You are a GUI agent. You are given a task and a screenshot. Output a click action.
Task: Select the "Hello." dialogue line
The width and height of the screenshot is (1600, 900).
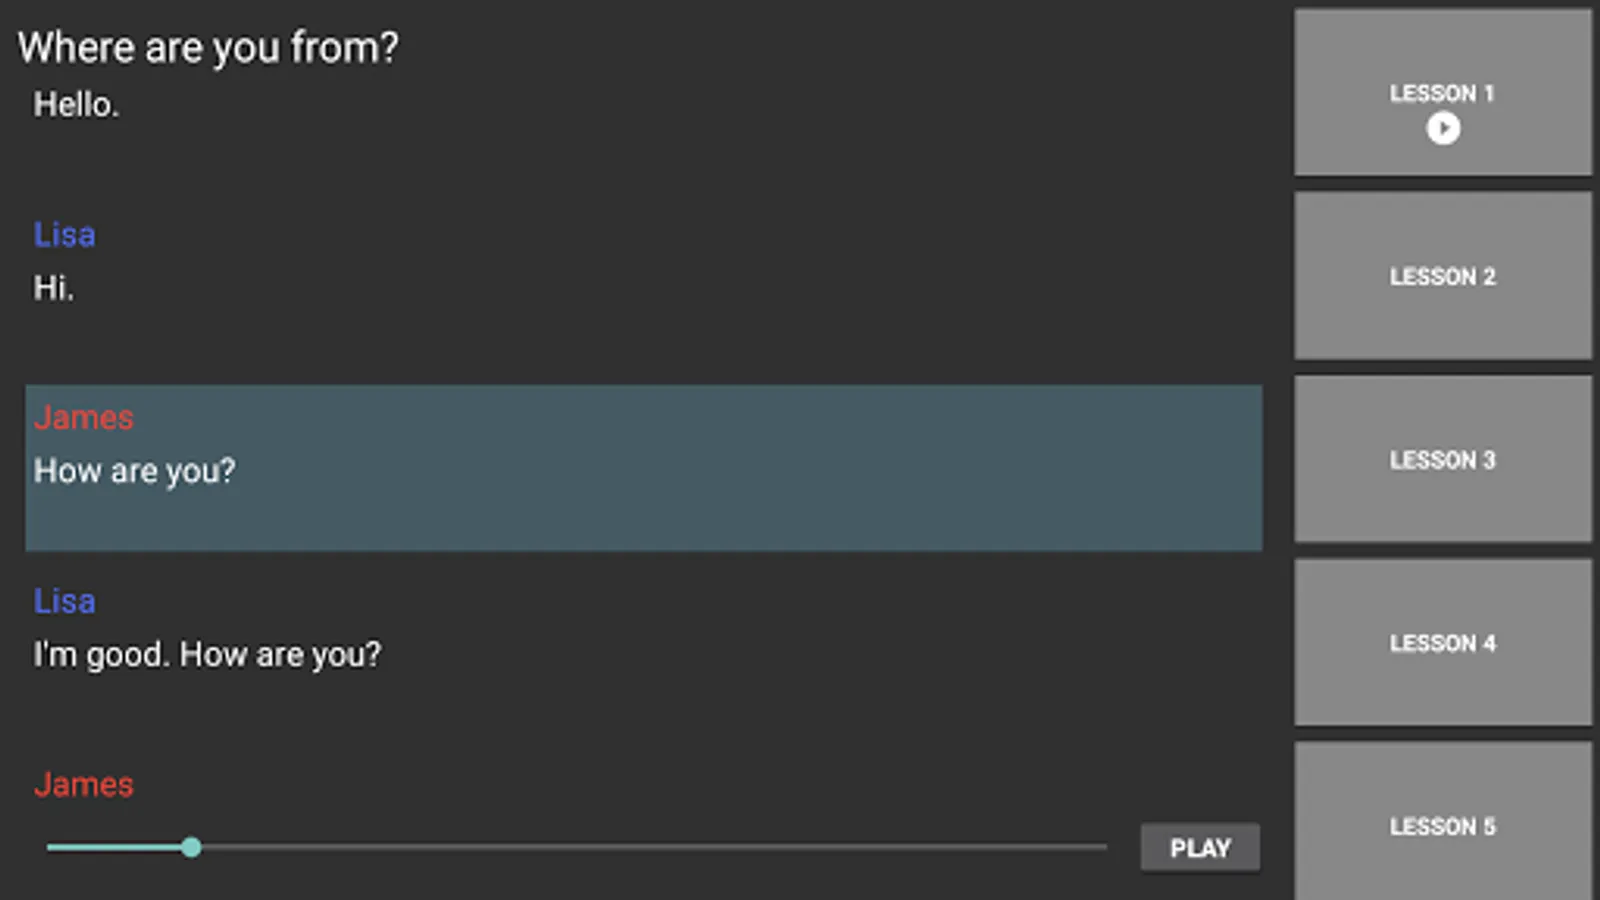76,105
